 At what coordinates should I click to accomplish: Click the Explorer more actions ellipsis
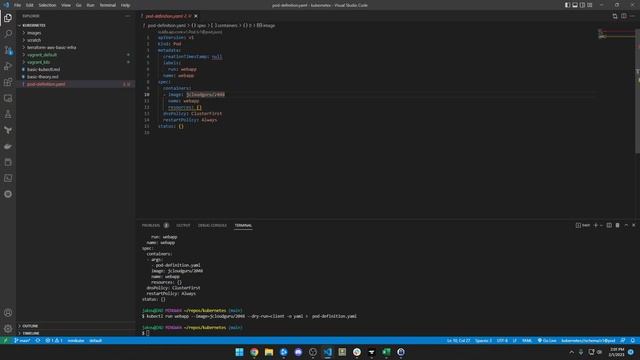(x=128, y=16)
